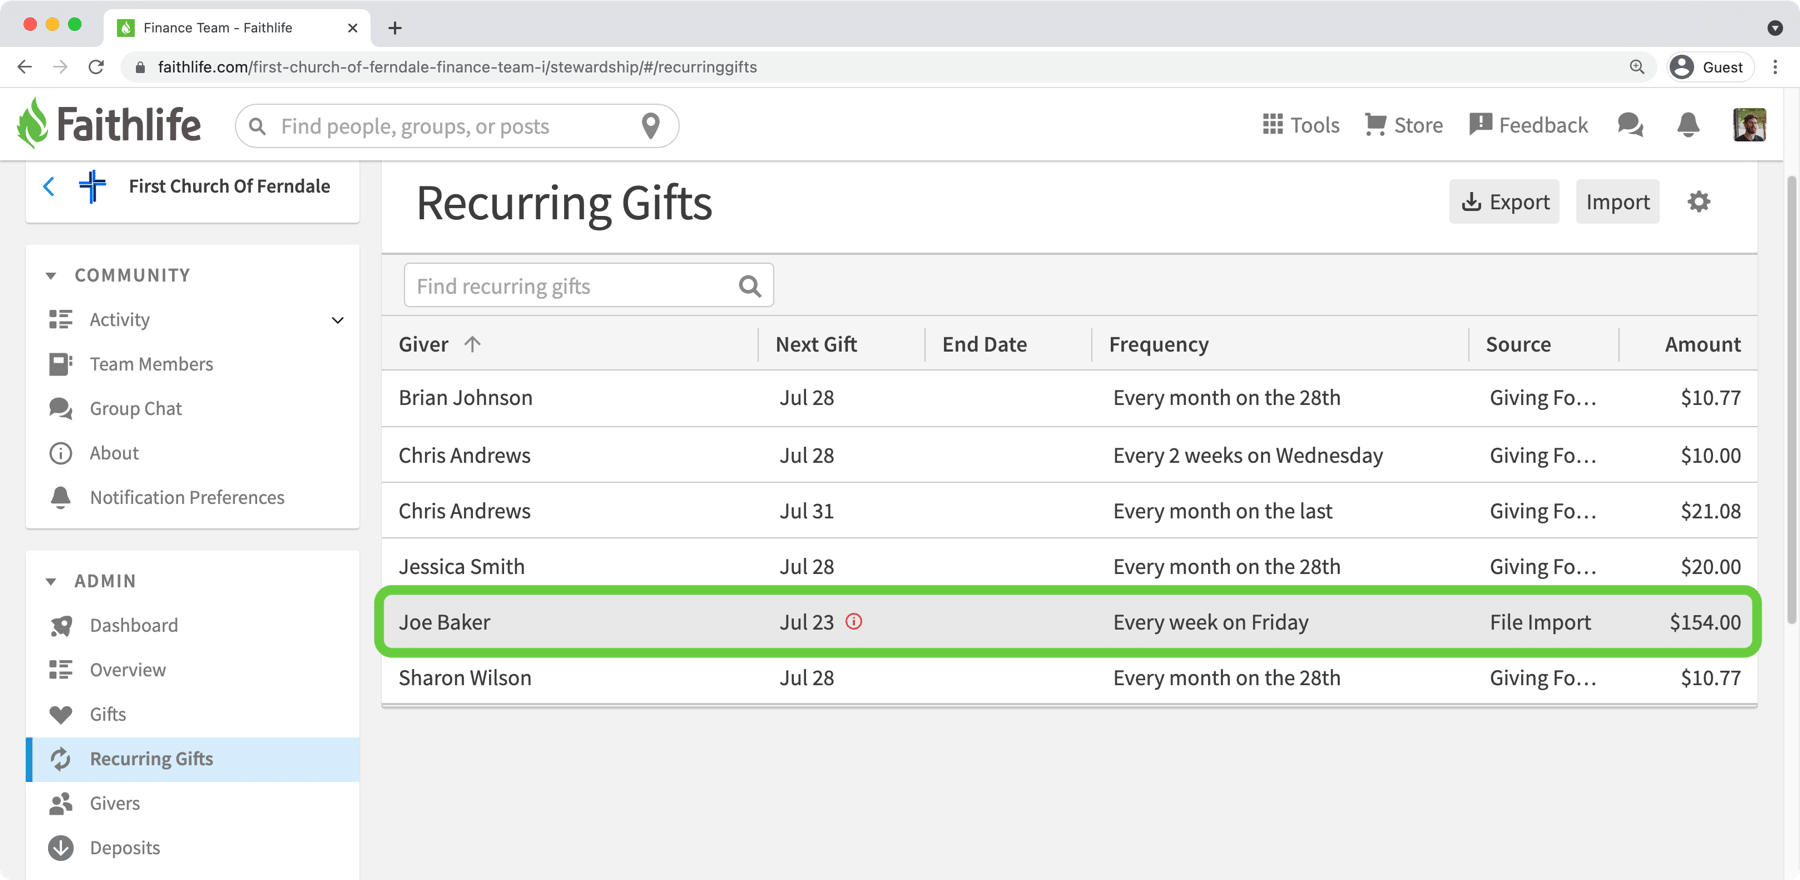1800x880 pixels.
Task: Click the back chevron beside church name
Action: pyautogui.click(x=49, y=186)
